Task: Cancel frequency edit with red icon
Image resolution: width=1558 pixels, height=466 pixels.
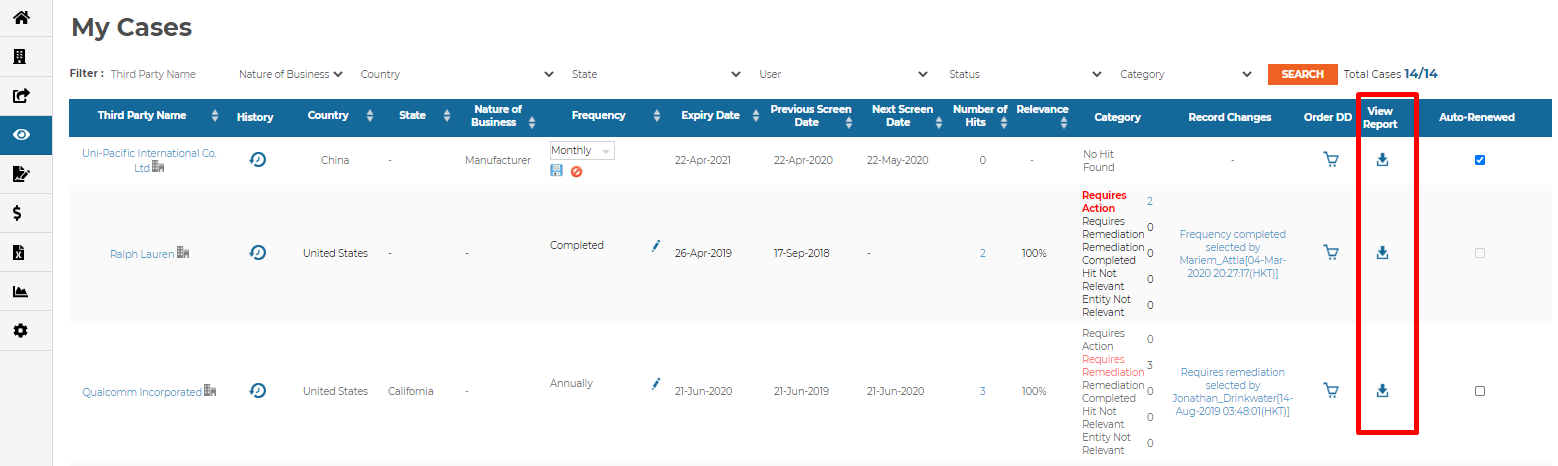Action: point(576,171)
